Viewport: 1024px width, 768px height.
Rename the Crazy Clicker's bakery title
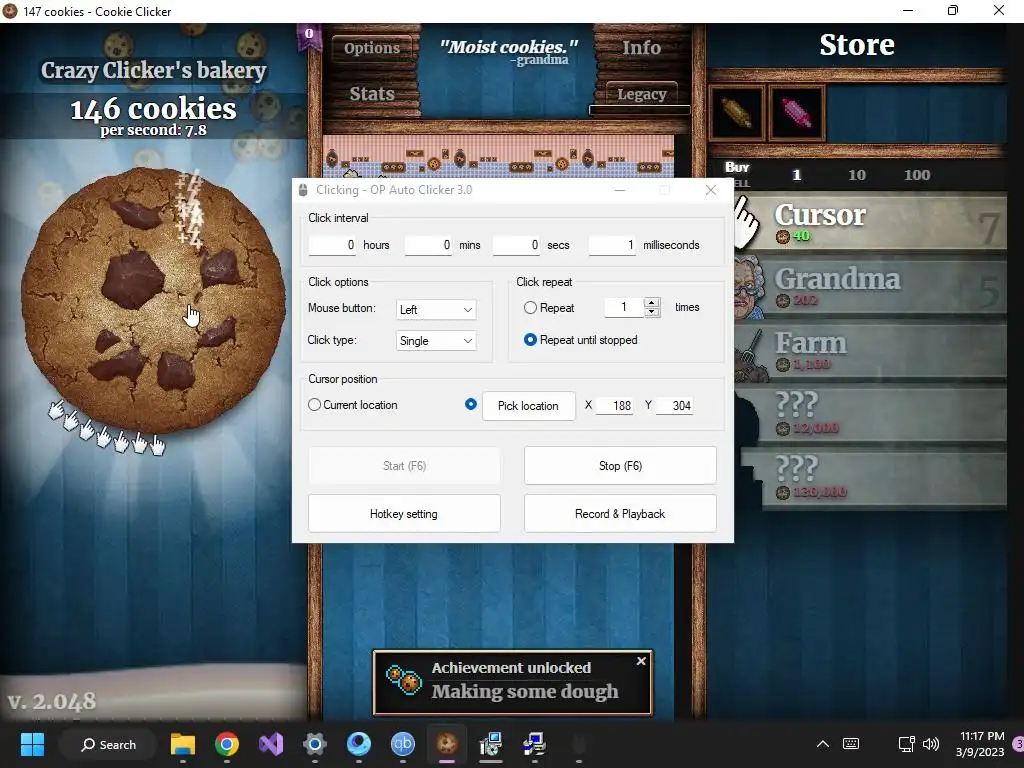pyautogui.click(x=153, y=70)
